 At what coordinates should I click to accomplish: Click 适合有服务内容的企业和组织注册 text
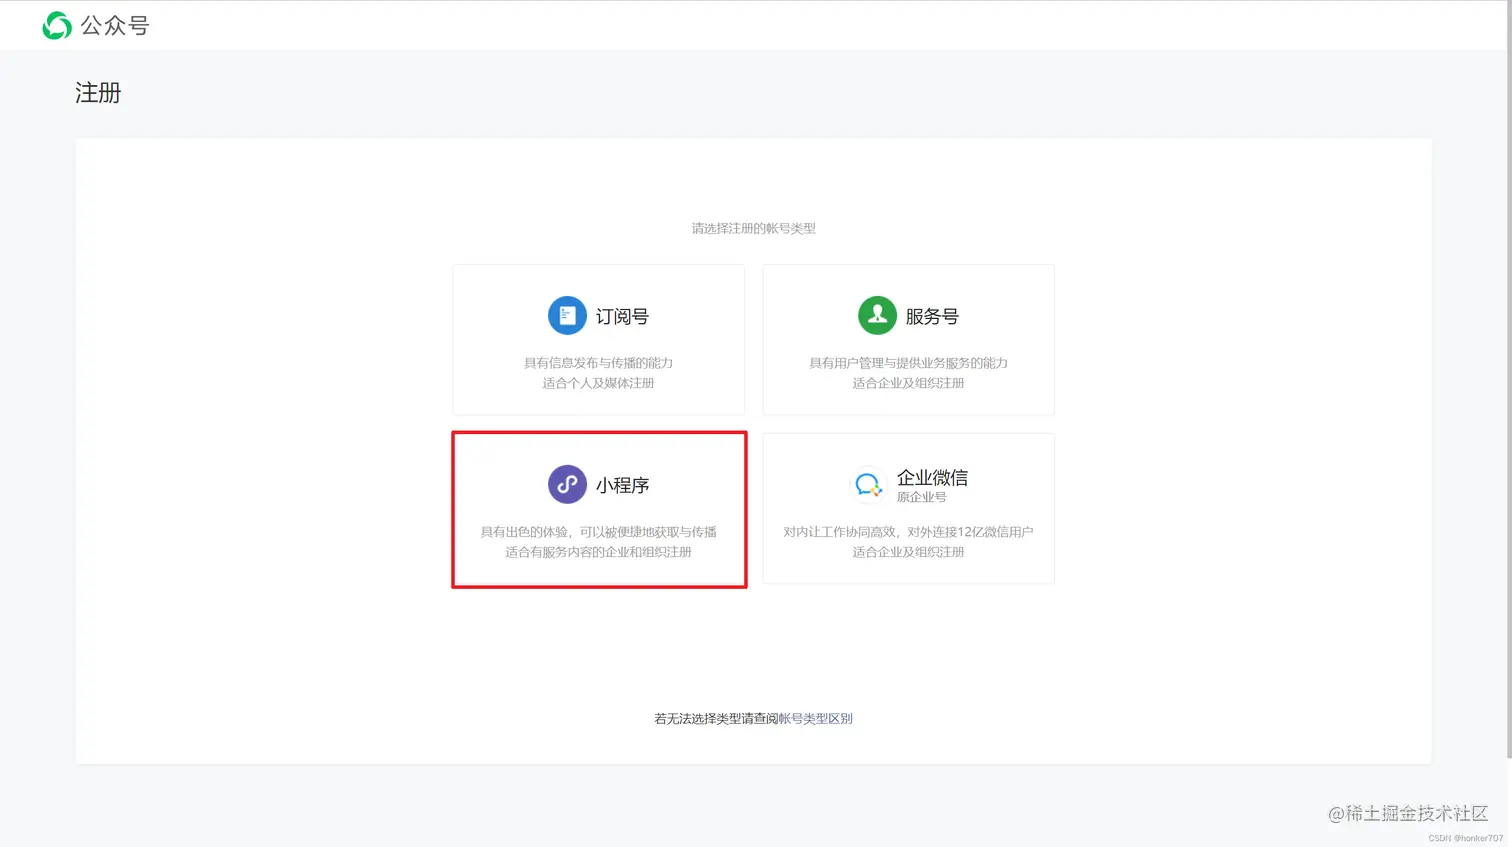click(x=598, y=552)
